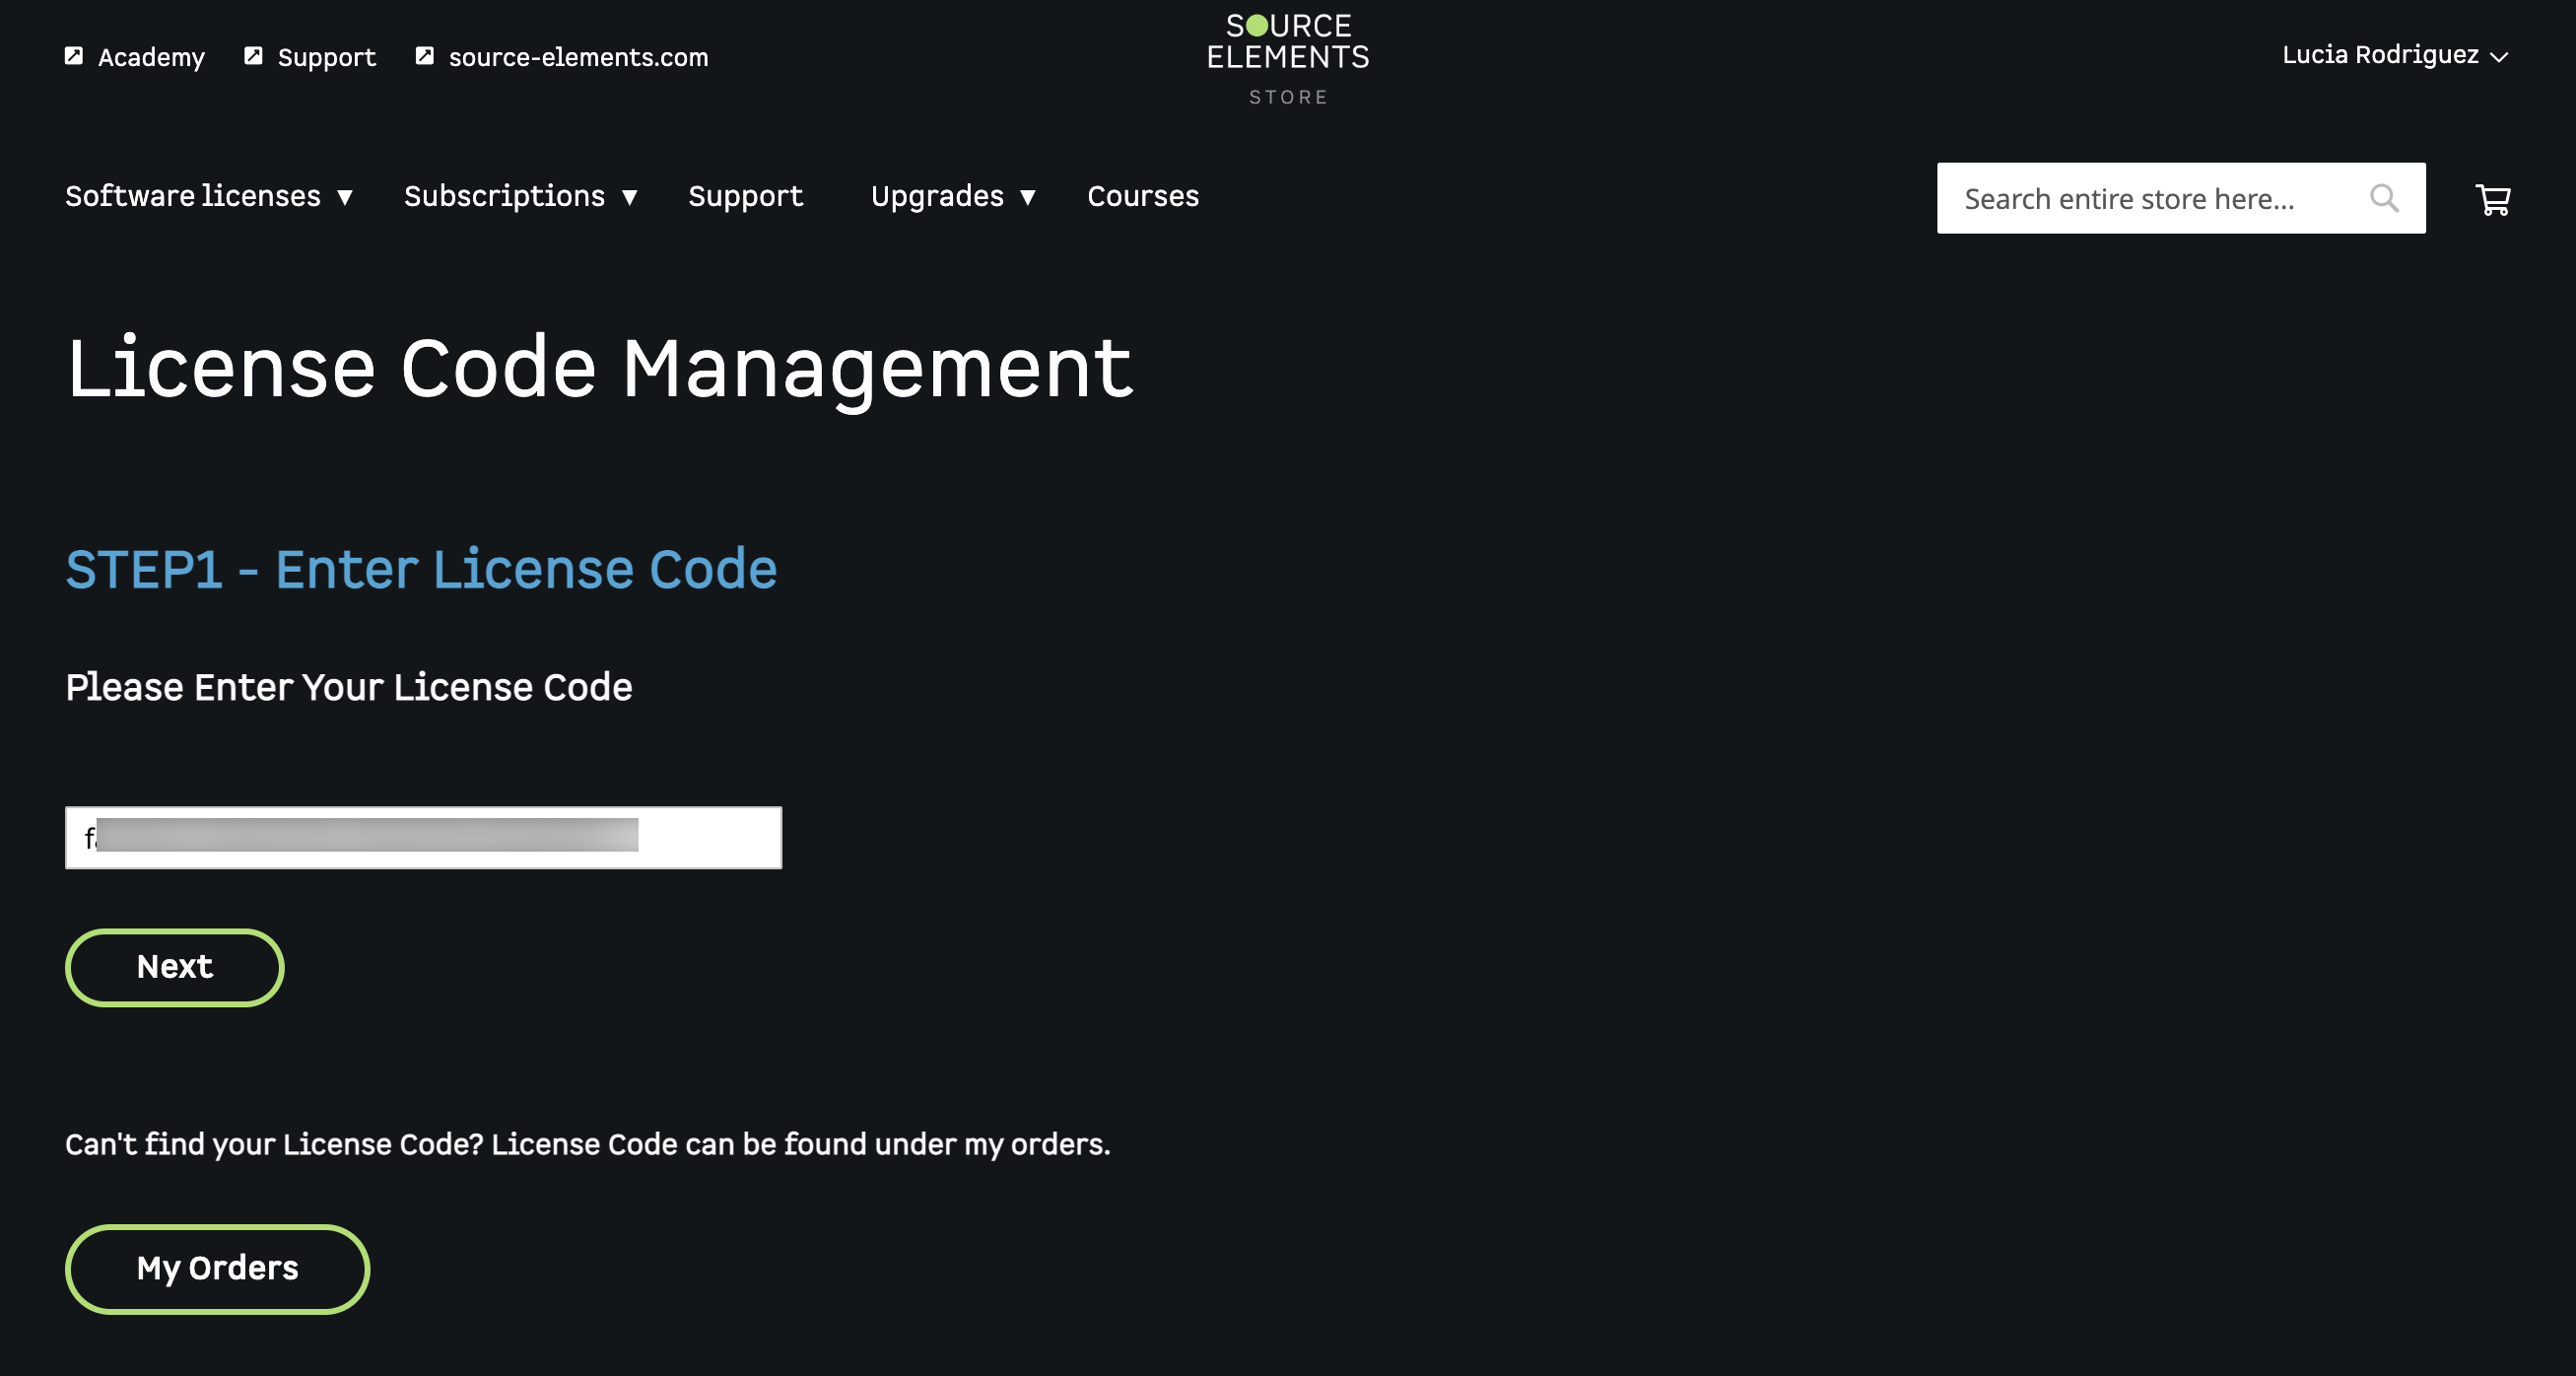This screenshot has width=2576, height=1376.
Task: Open the Upgrades dropdown arrow
Action: (x=1028, y=197)
